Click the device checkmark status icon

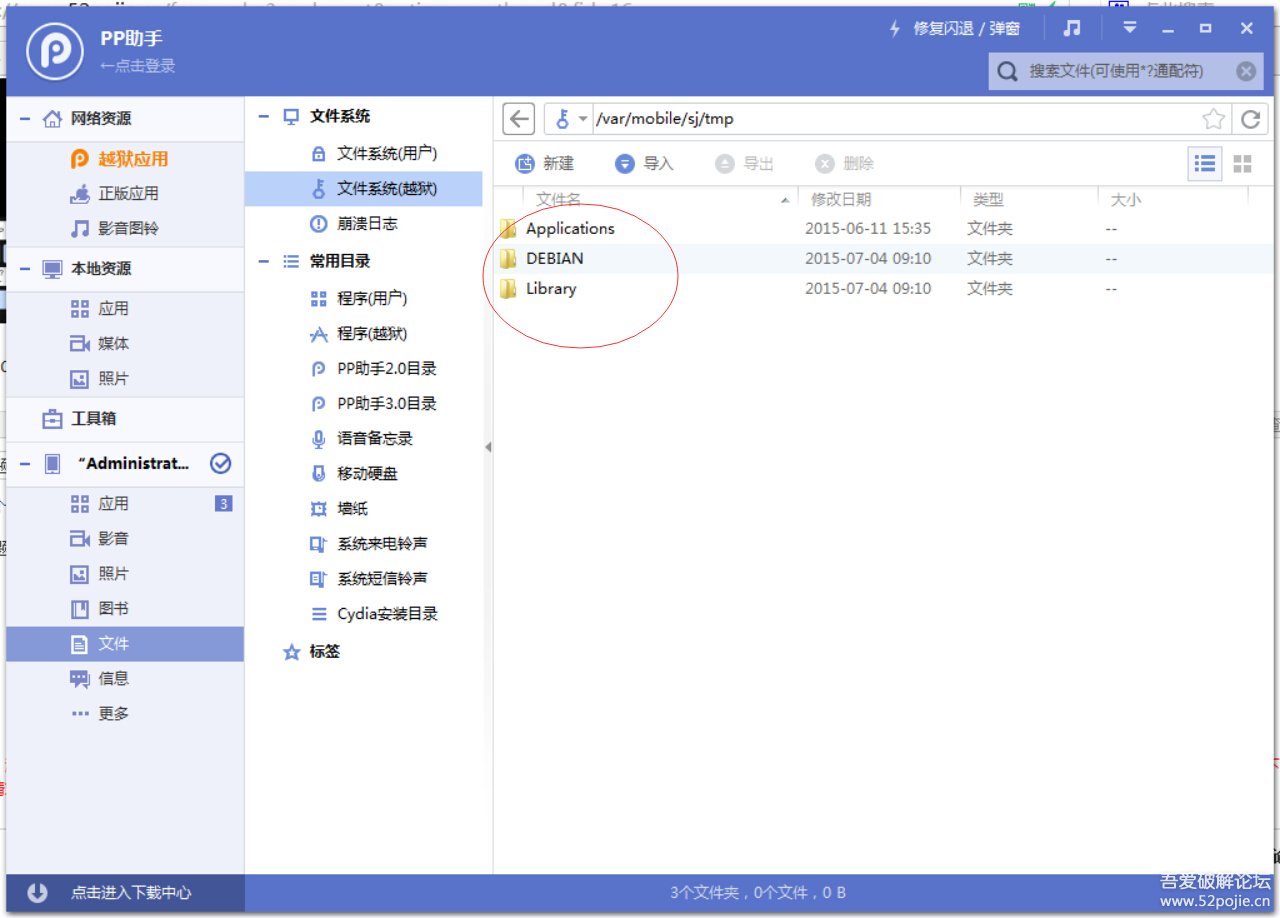point(221,464)
